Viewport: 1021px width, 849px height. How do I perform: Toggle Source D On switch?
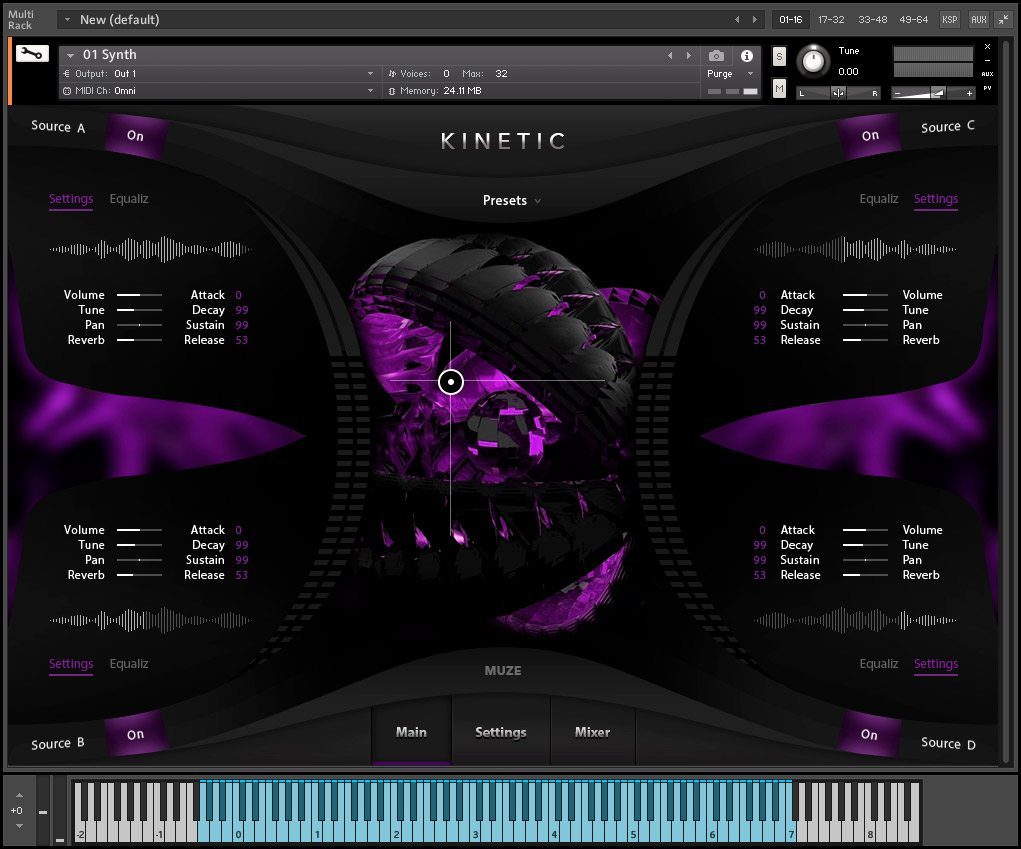pyautogui.click(x=869, y=735)
